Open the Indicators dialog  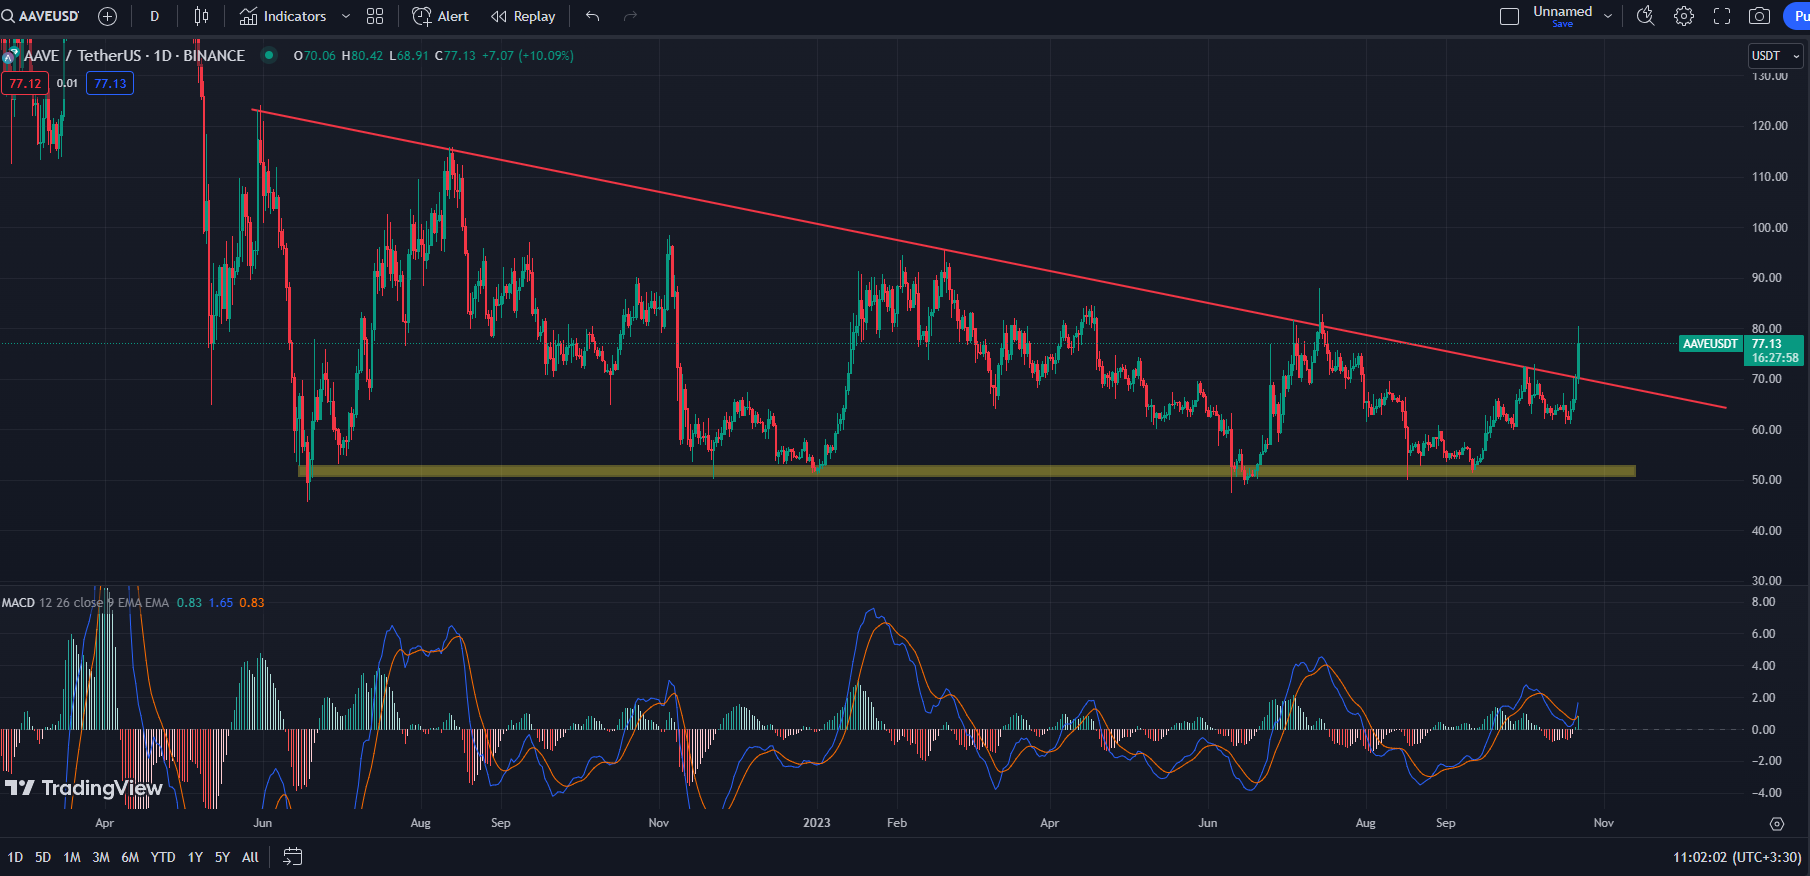(x=283, y=16)
